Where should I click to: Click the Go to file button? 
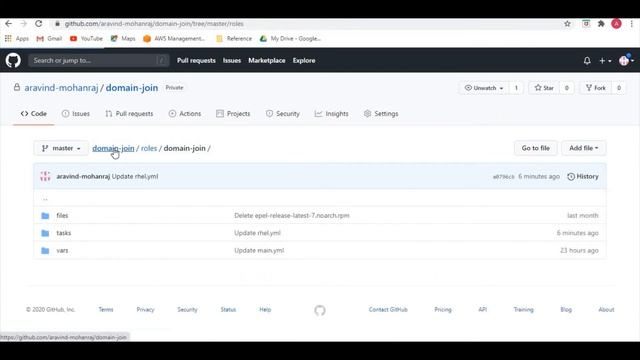536,148
